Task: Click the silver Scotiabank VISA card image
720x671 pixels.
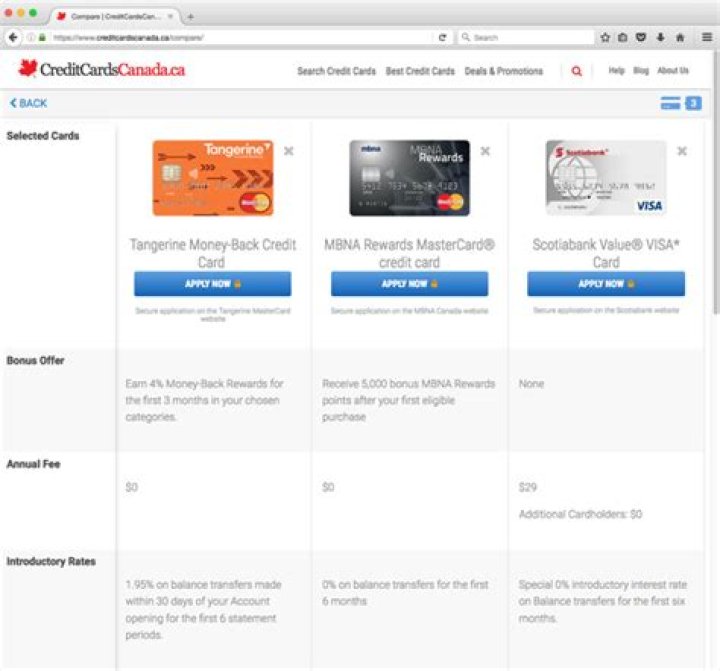Action: 606,178
